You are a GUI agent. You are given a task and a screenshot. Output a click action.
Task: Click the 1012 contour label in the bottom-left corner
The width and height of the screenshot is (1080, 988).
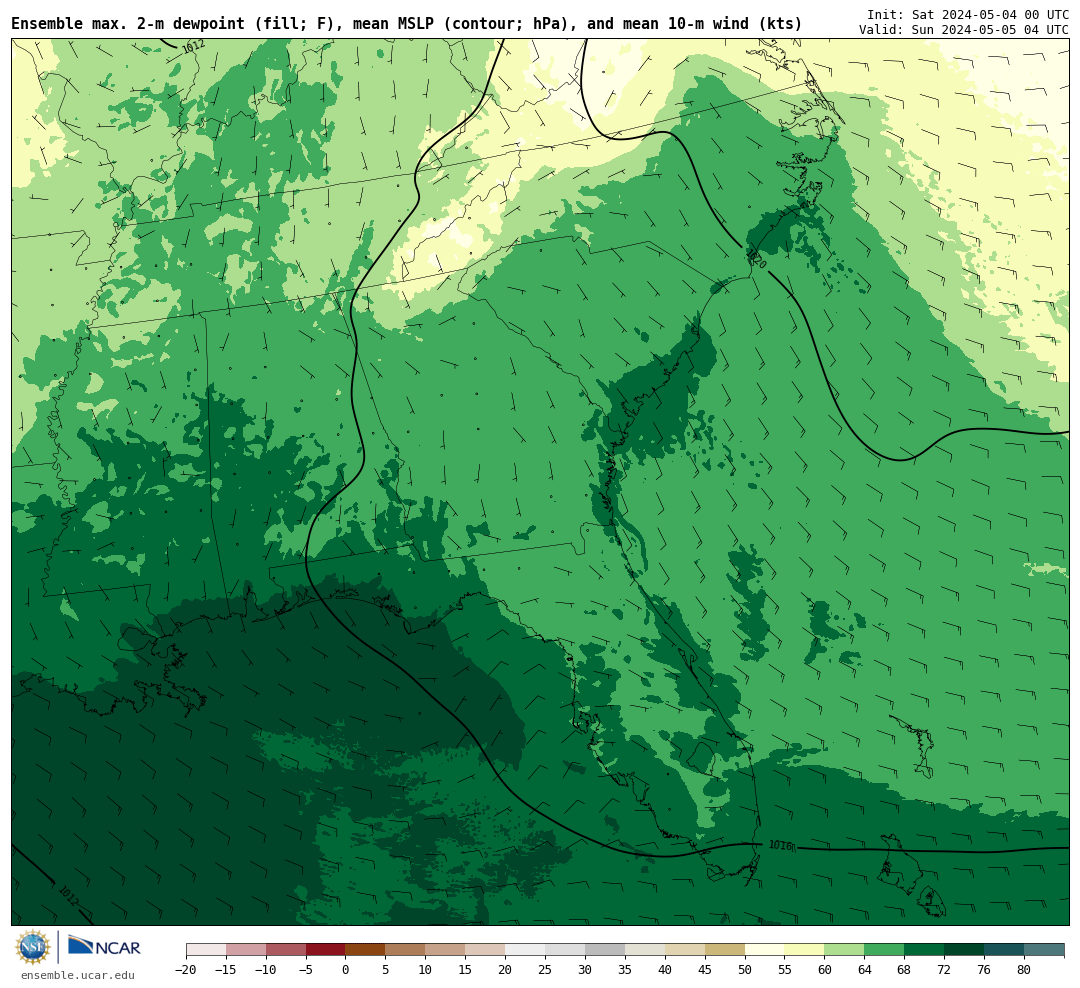tap(68, 896)
